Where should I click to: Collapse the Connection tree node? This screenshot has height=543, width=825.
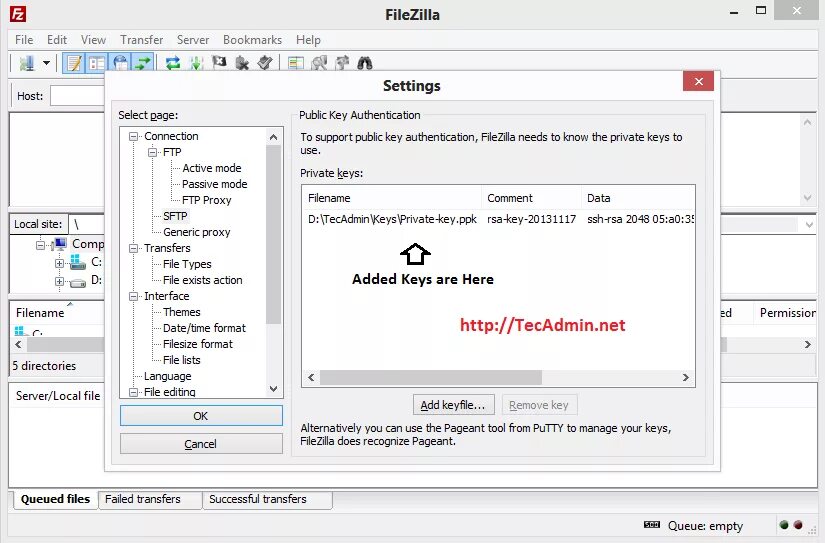tap(134, 136)
